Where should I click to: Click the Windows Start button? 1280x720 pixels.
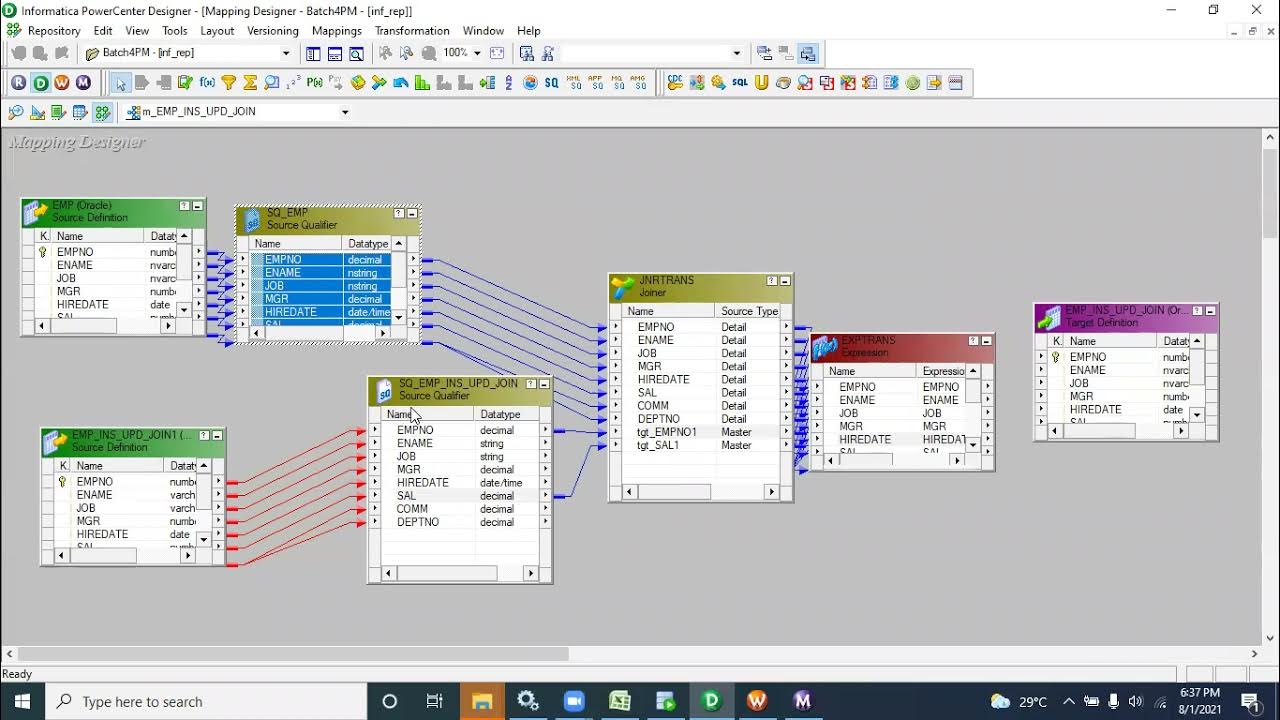click(x=22, y=701)
